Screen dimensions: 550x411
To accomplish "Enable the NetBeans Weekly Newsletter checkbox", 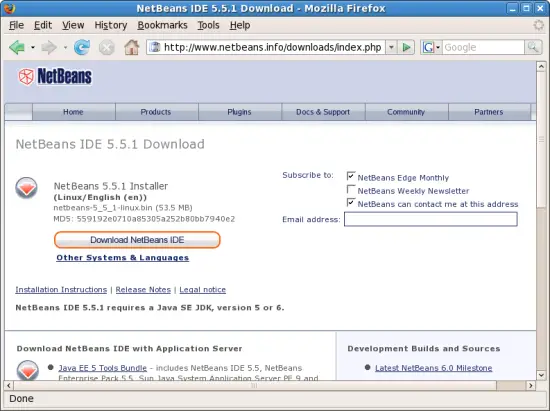I will click(x=351, y=189).
